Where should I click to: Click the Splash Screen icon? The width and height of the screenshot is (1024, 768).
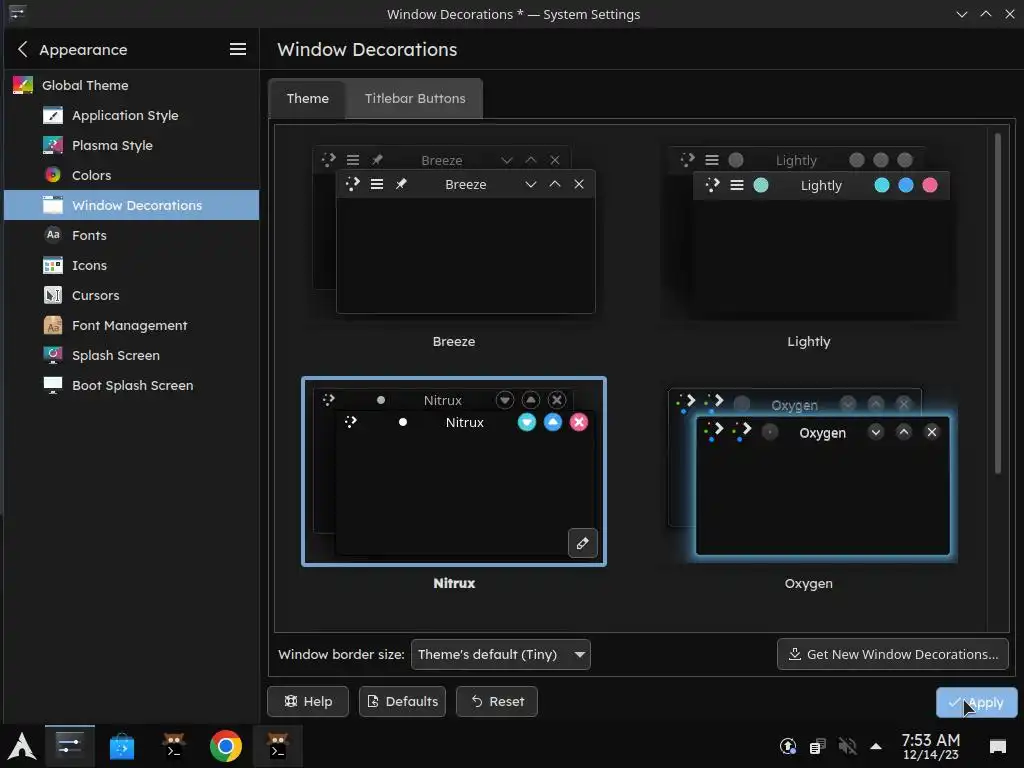click(x=53, y=355)
